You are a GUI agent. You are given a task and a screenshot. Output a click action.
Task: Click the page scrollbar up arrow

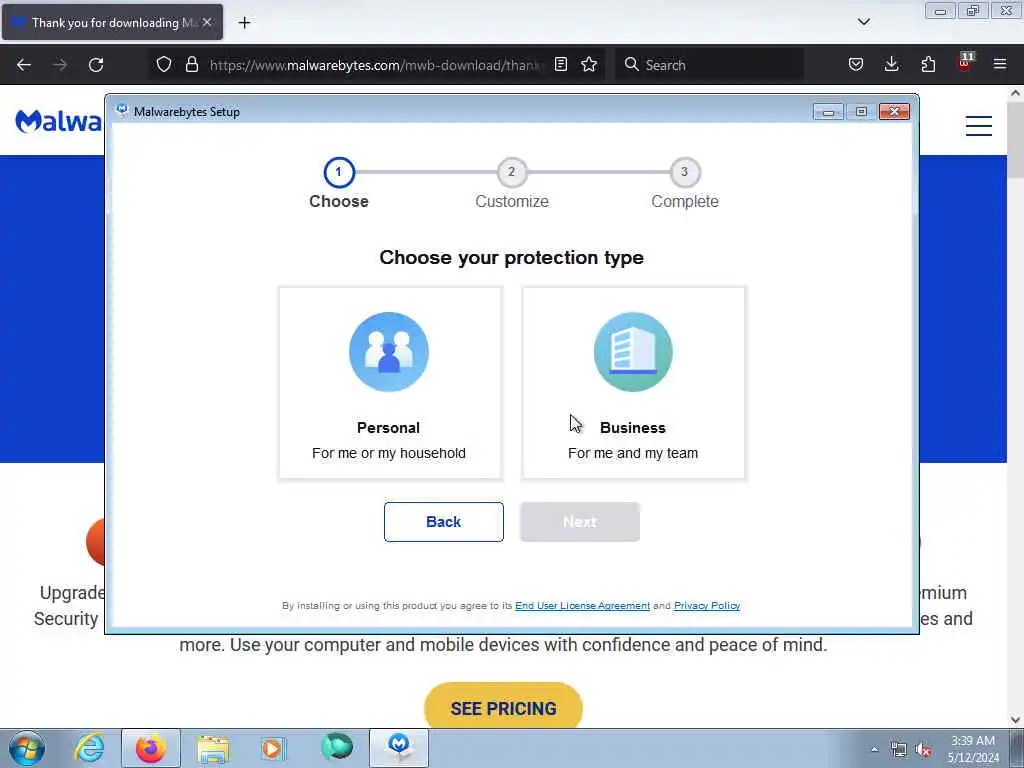pos(1015,93)
